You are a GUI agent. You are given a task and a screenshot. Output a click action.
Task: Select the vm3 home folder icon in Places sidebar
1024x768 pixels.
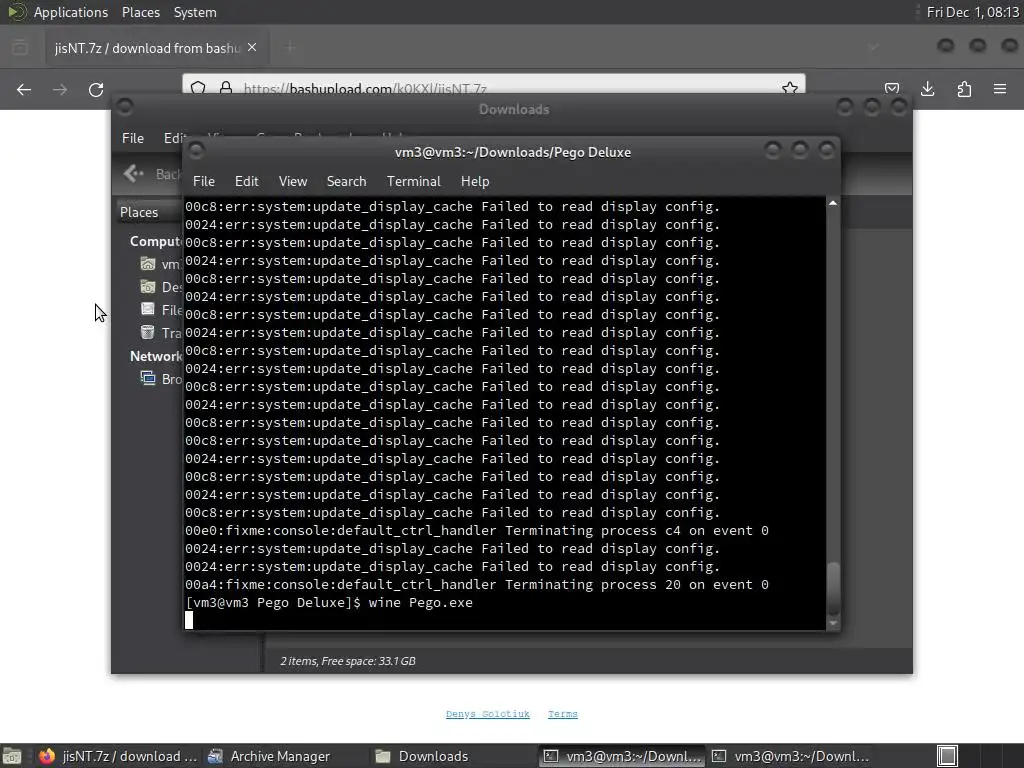click(x=148, y=264)
